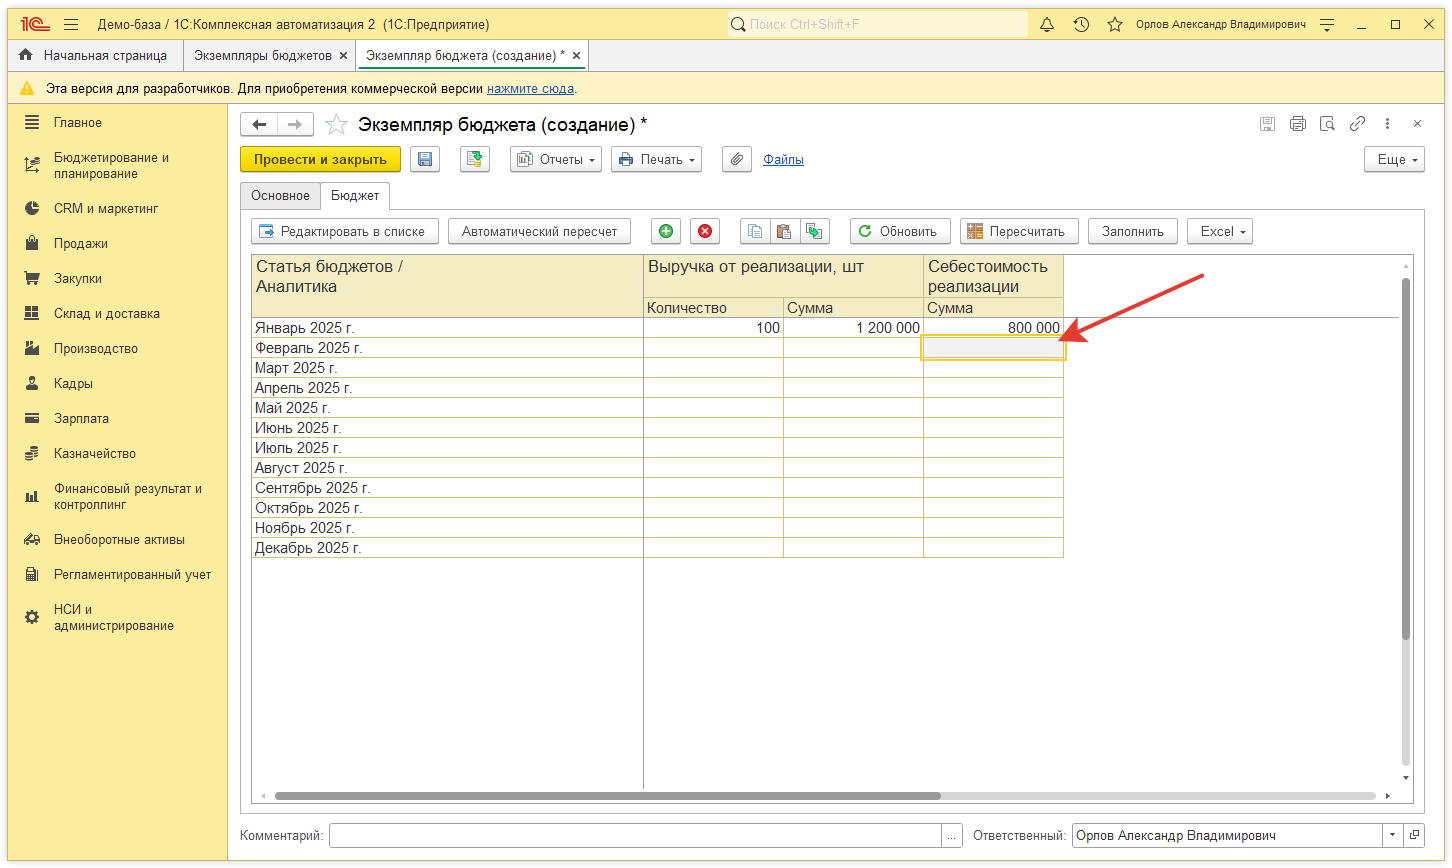Add the form to favorites with the star

point(337,125)
